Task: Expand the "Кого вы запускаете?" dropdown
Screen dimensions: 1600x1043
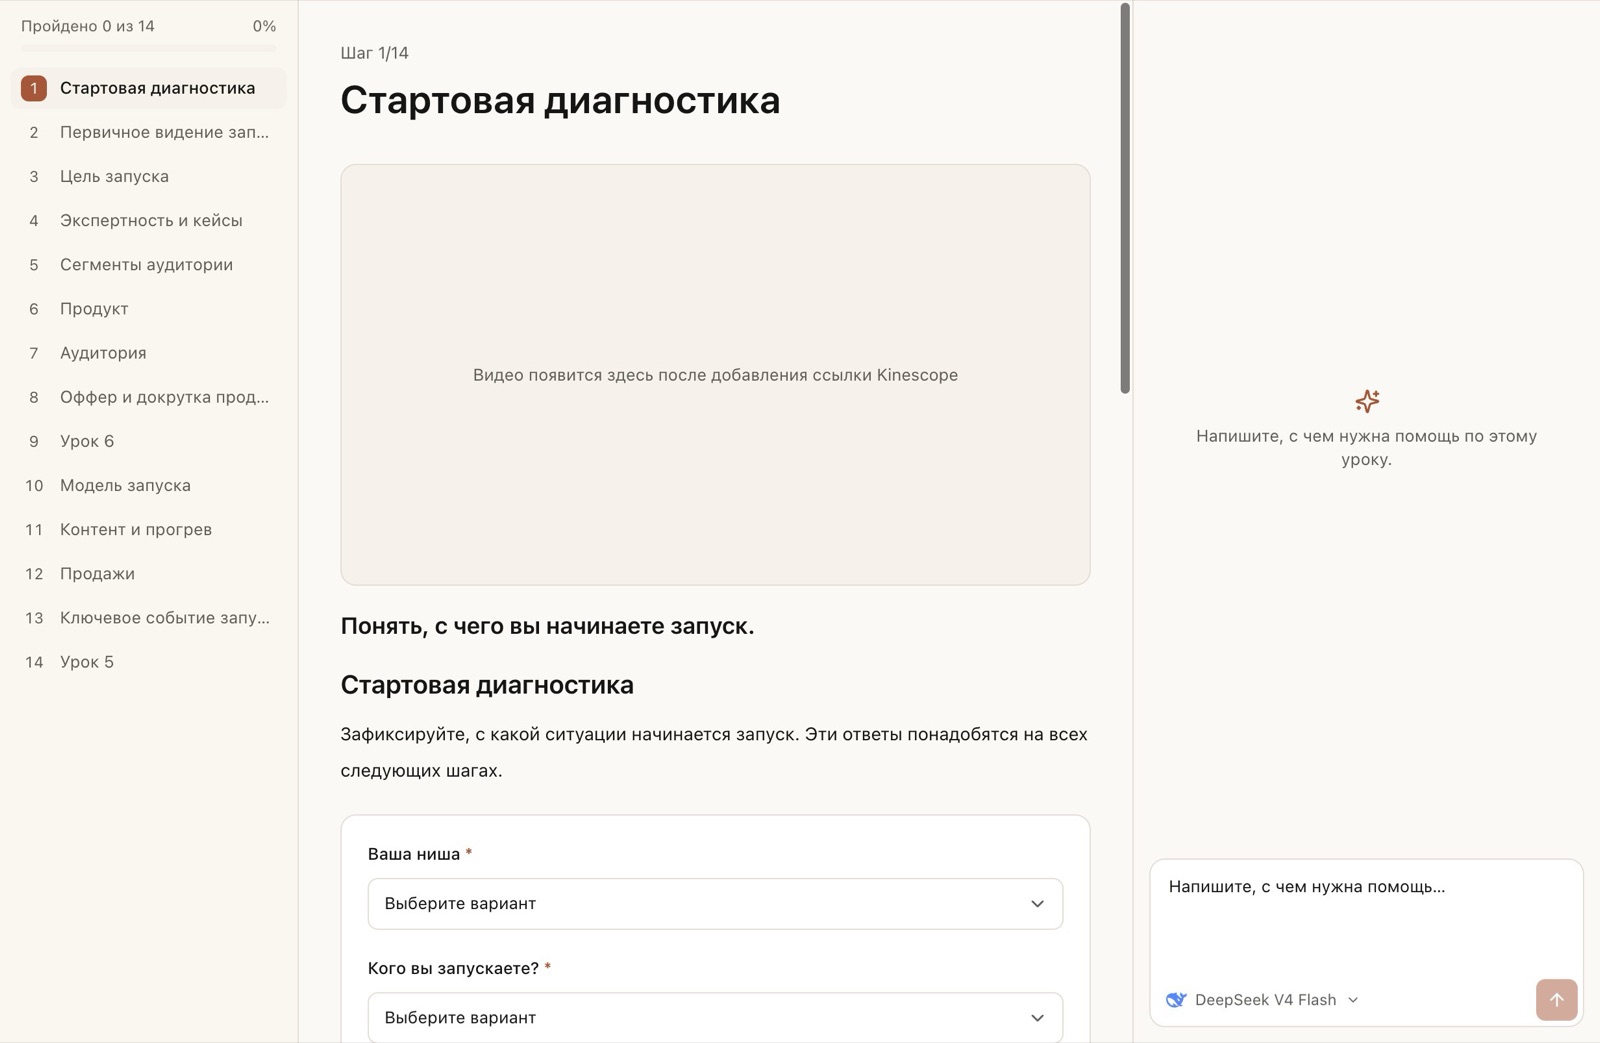Action: pyautogui.click(x=715, y=1018)
